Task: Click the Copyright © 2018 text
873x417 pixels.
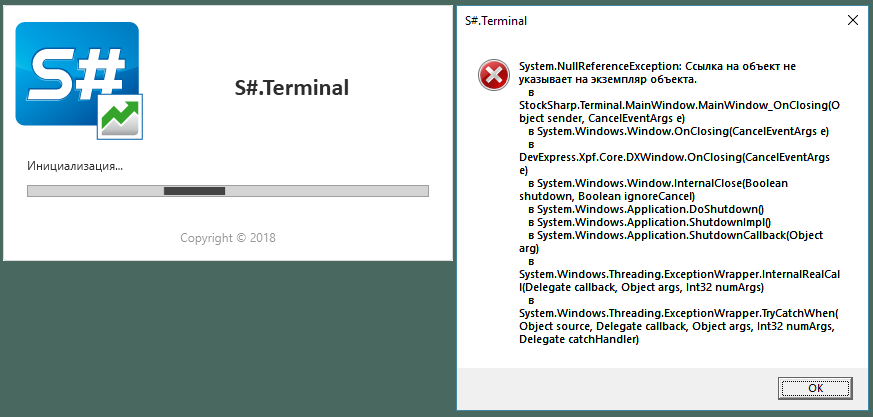Action: coord(228,238)
